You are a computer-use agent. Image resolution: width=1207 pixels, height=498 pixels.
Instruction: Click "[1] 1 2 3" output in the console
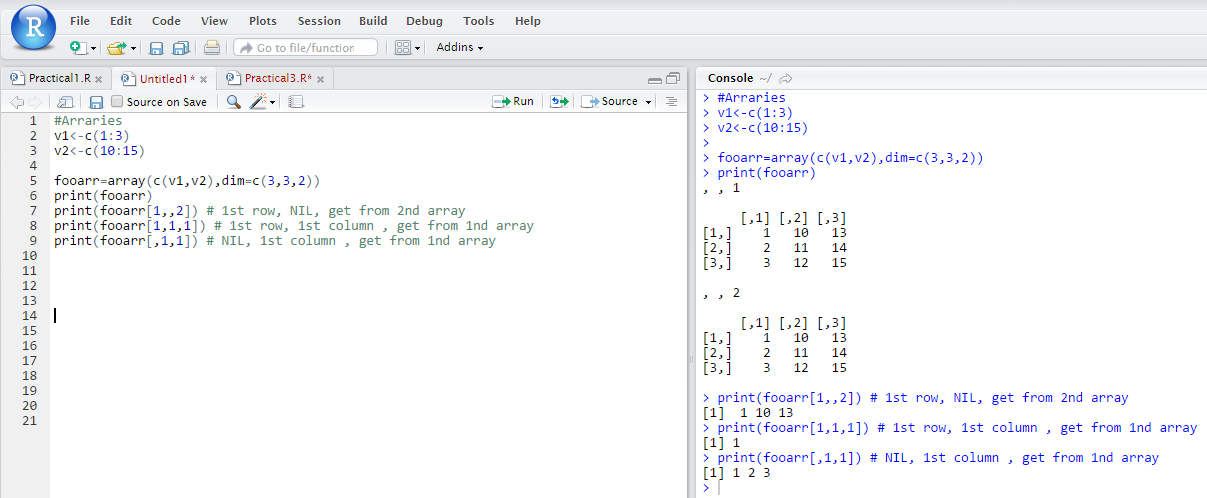pyautogui.click(x=736, y=473)
